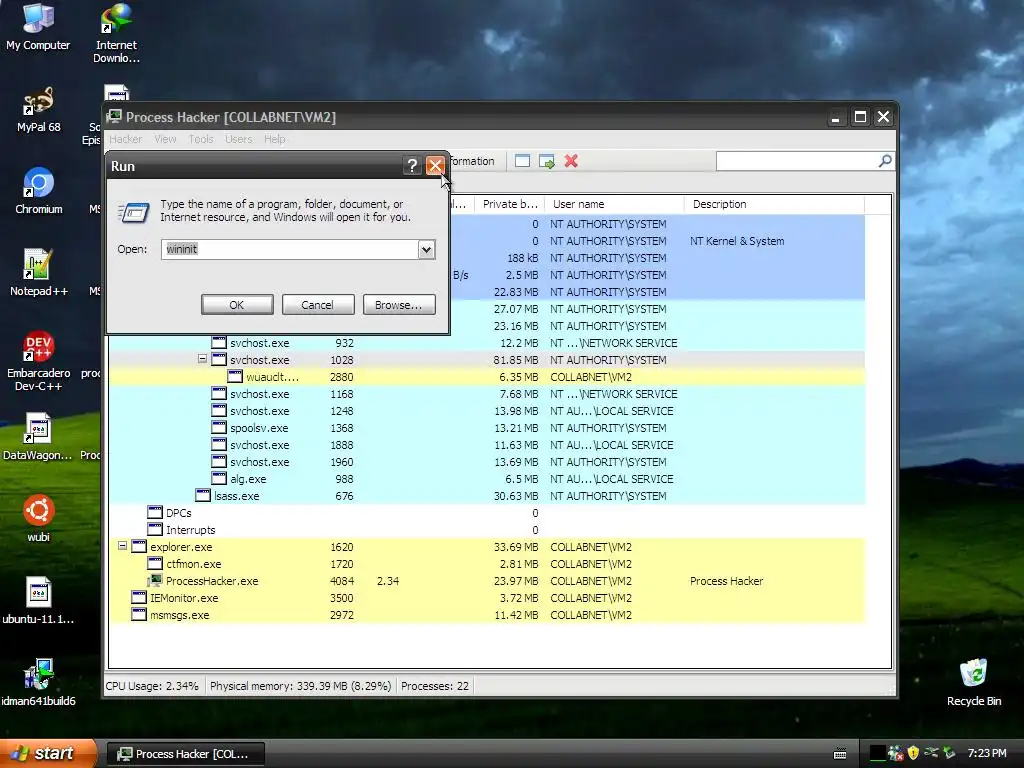1024x768 pixels.
Task: Select the DPCs row
Action: tap(487, 513)
